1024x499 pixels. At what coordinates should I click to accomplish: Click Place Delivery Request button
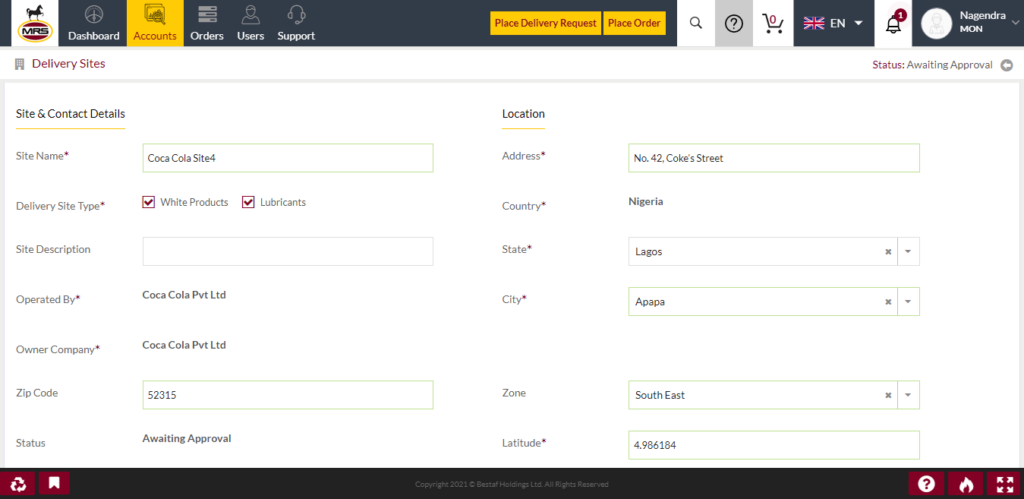(x=545, y=23)
